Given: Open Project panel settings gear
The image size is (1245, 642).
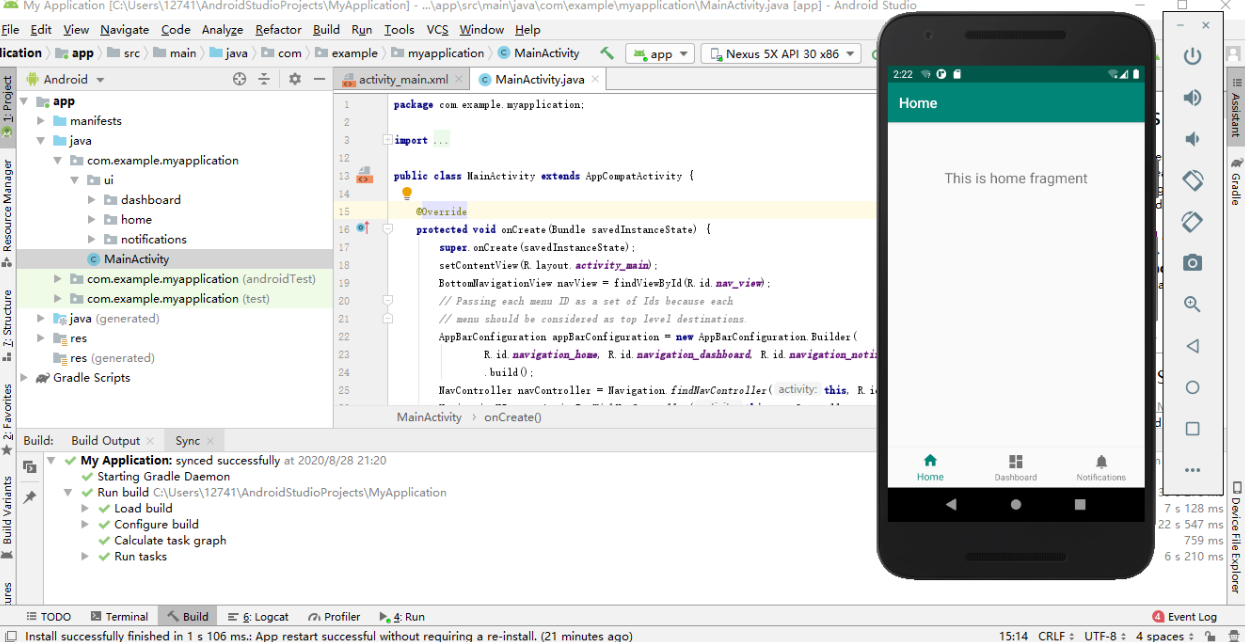Looking at the screenshot, I should click(295, 79).
